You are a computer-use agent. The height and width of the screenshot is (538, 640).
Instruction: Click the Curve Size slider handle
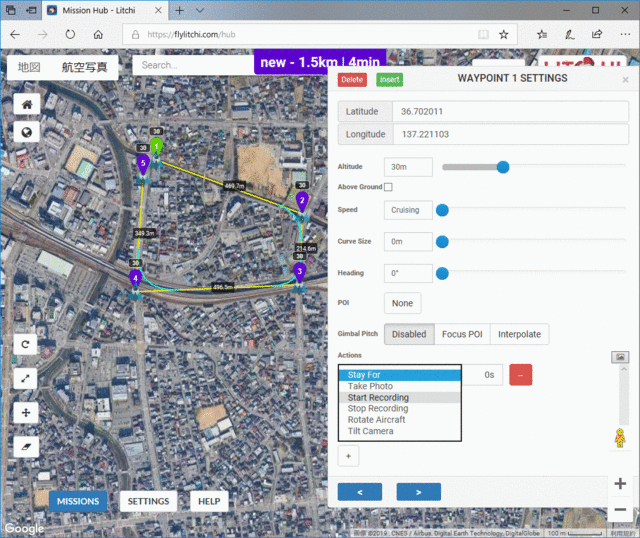[x=442, y=242]
